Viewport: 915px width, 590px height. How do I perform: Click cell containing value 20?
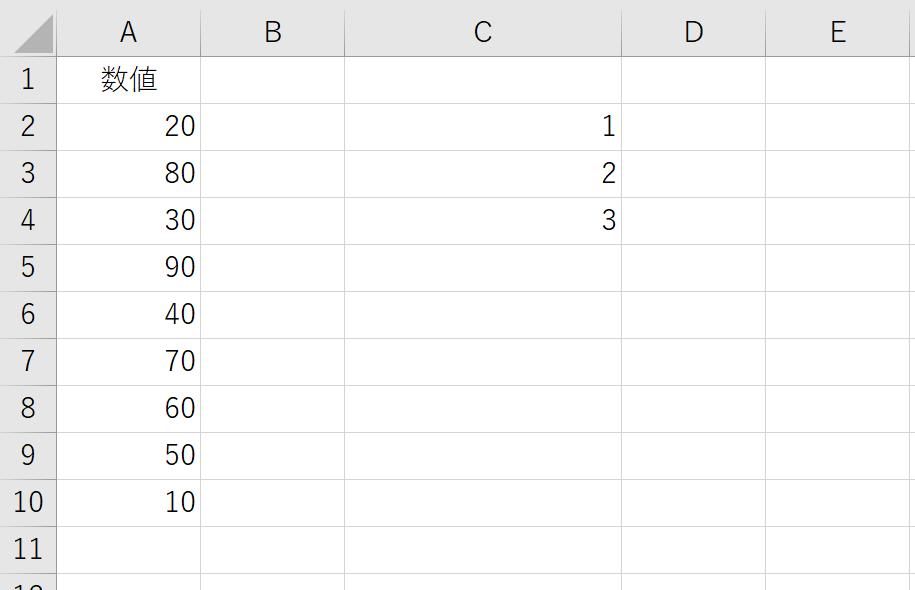click(129, 127)
